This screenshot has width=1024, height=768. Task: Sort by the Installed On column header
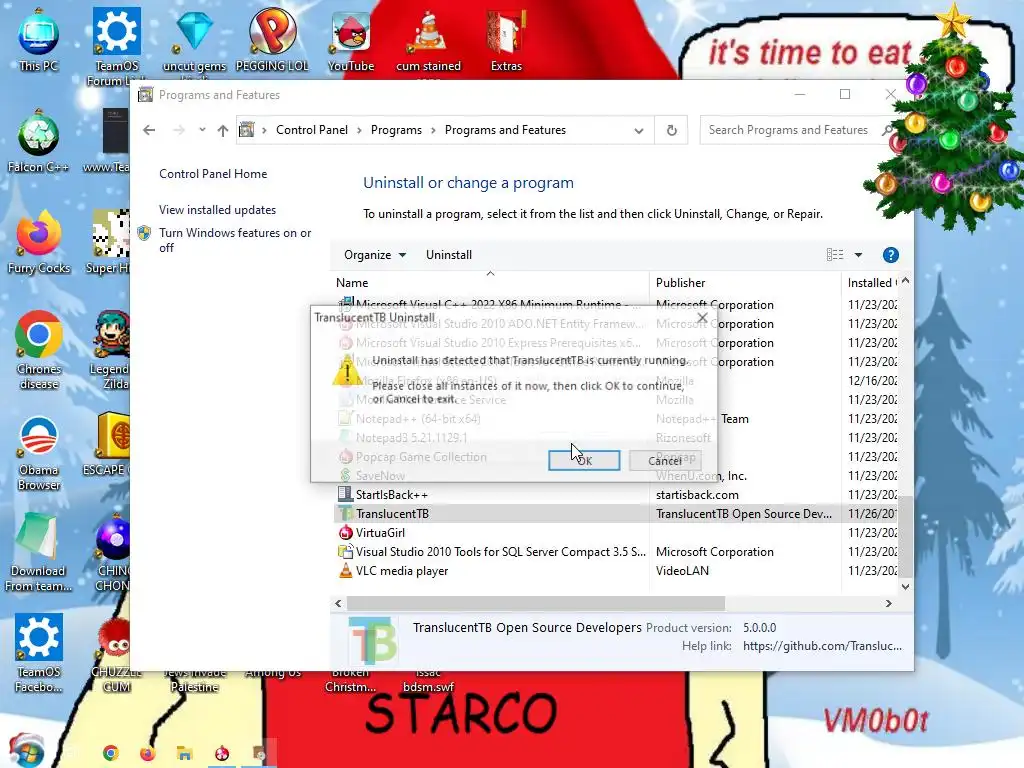871,283
